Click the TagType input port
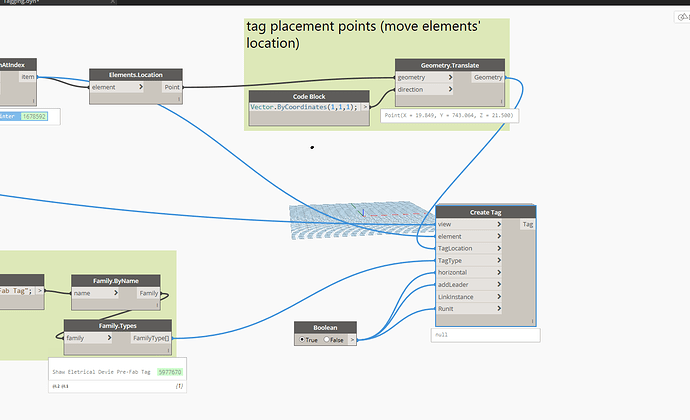This screenshot has height=420, width=690. 470,261
